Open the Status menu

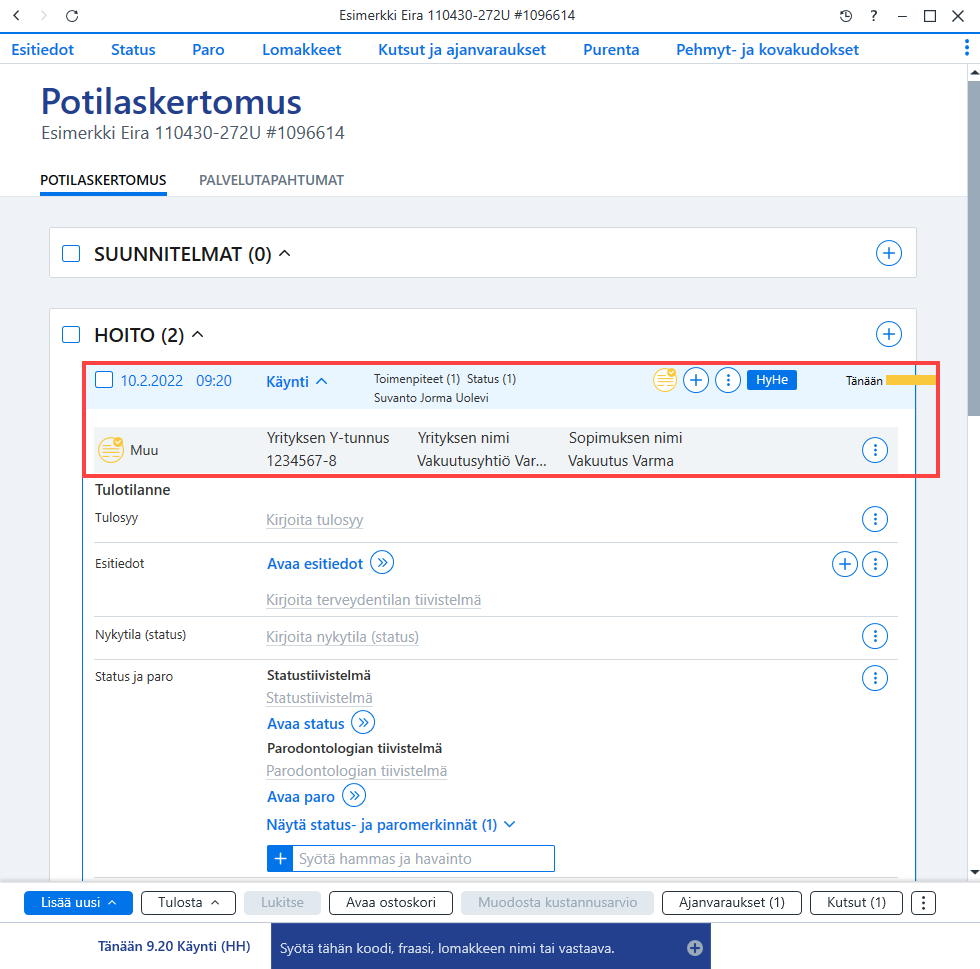click(133, 49)
